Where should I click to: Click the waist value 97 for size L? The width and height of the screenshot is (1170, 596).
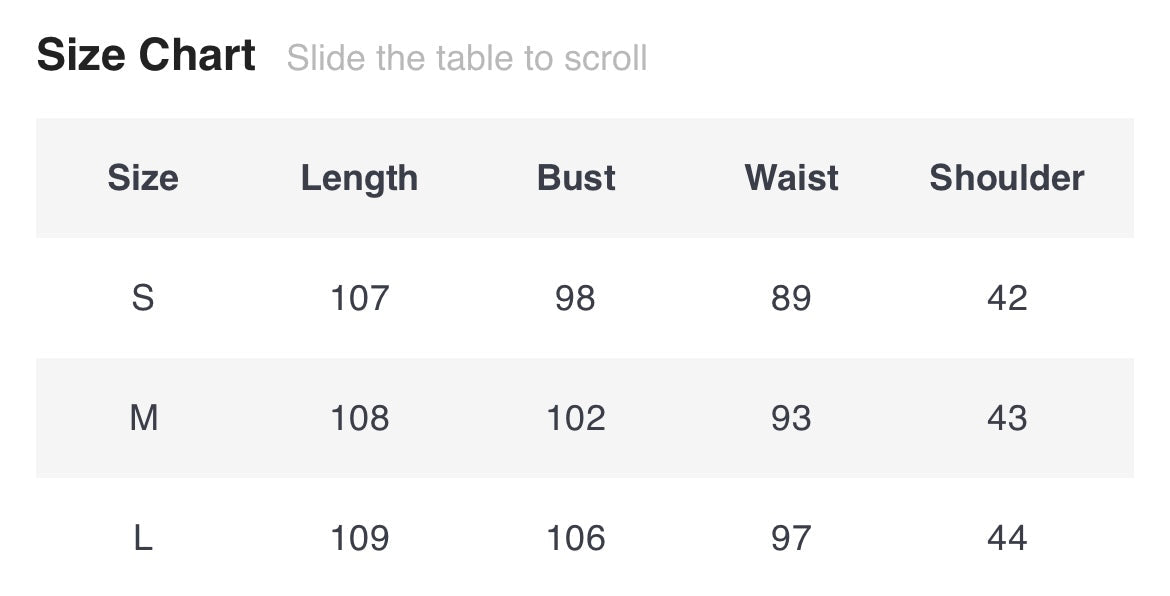791,539
